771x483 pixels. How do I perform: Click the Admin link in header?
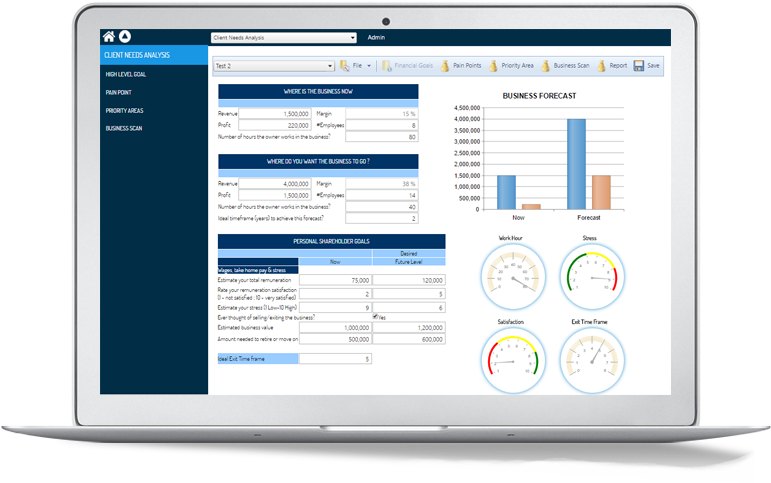coord(376,37)
